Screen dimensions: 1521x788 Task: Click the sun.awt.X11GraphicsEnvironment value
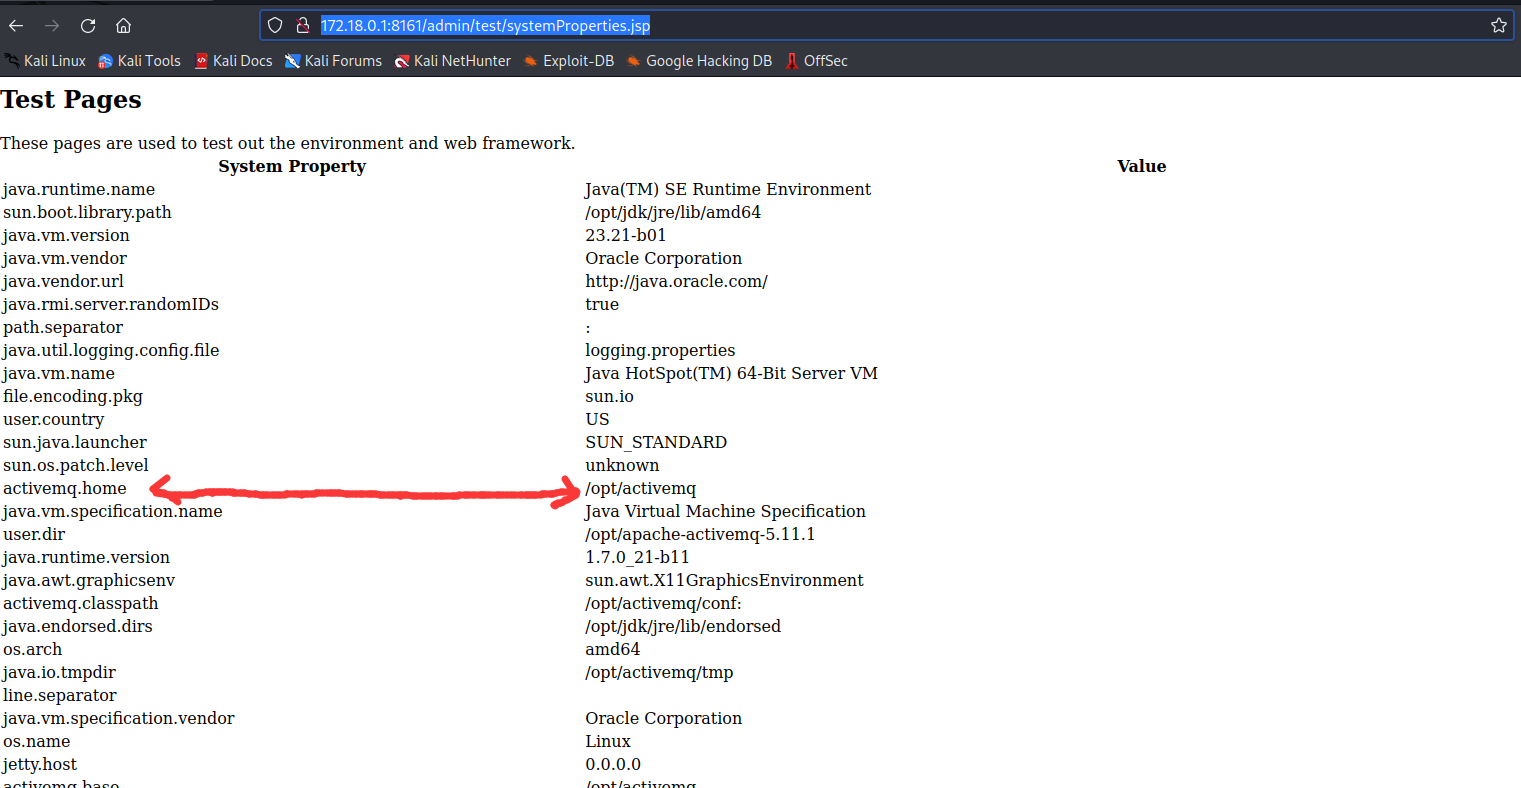(x=725, y=580)
